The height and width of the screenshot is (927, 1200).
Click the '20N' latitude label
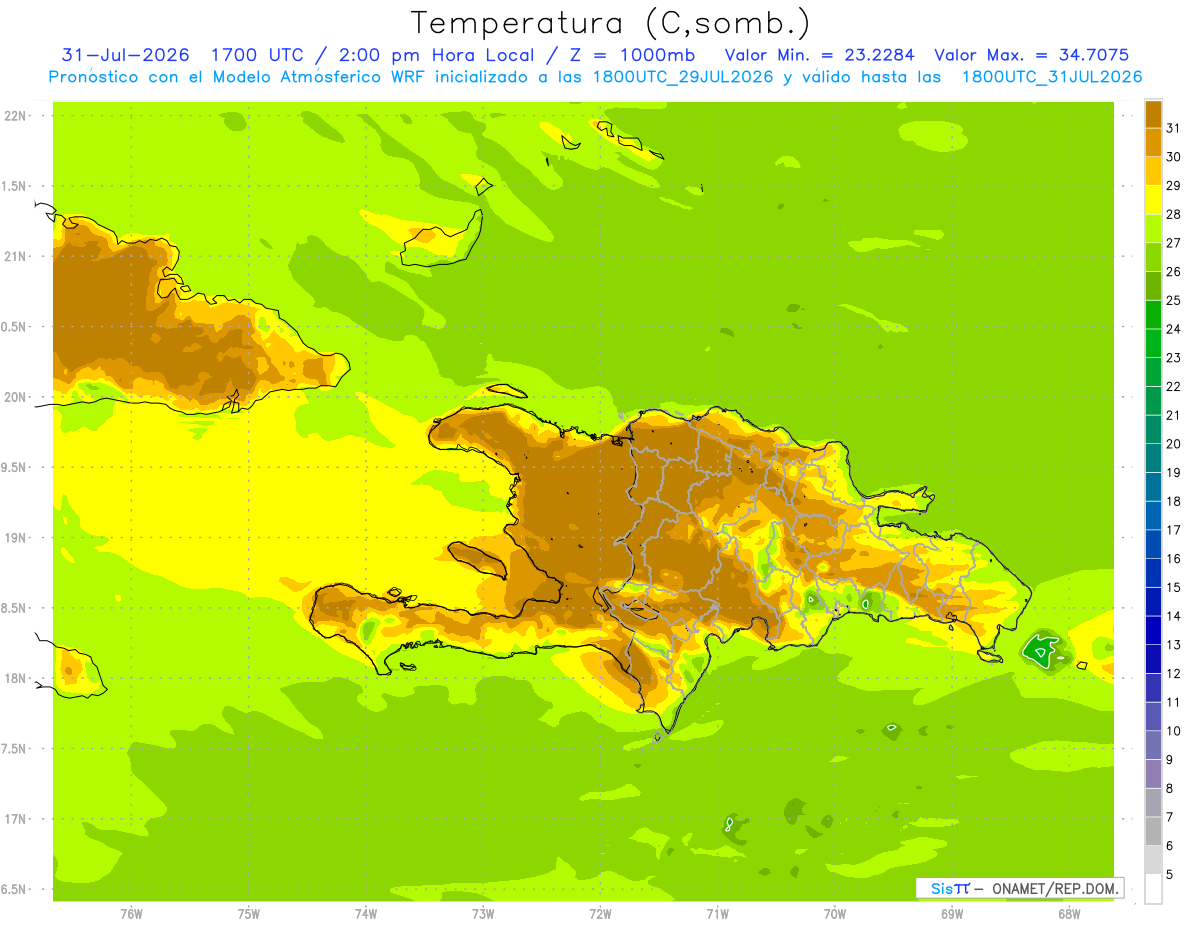[15, 398]
